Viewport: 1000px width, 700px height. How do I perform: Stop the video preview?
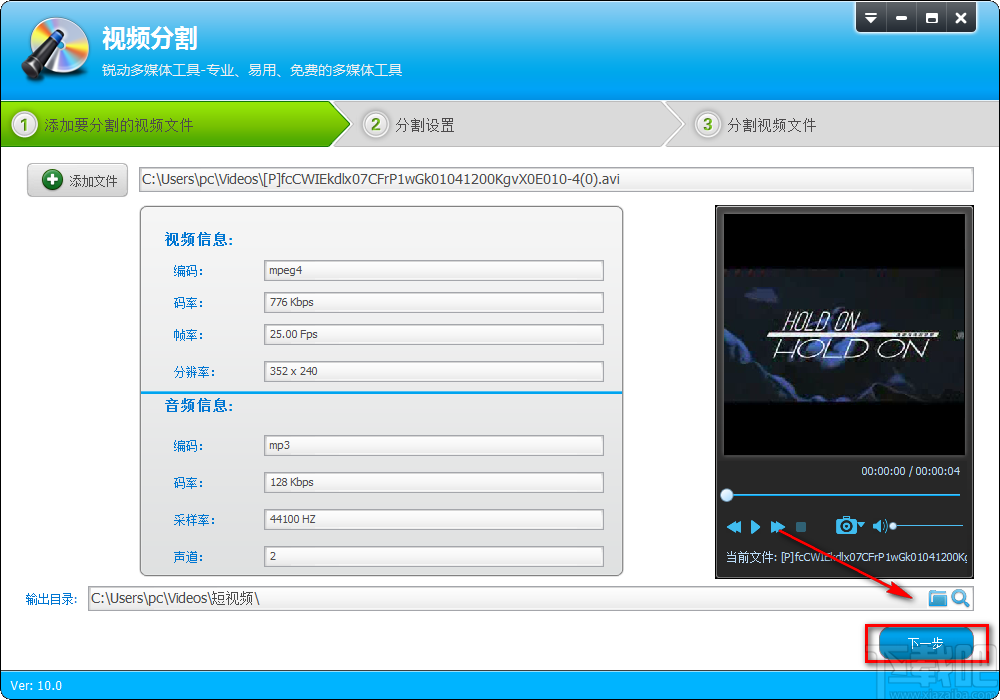pos(801,527)
